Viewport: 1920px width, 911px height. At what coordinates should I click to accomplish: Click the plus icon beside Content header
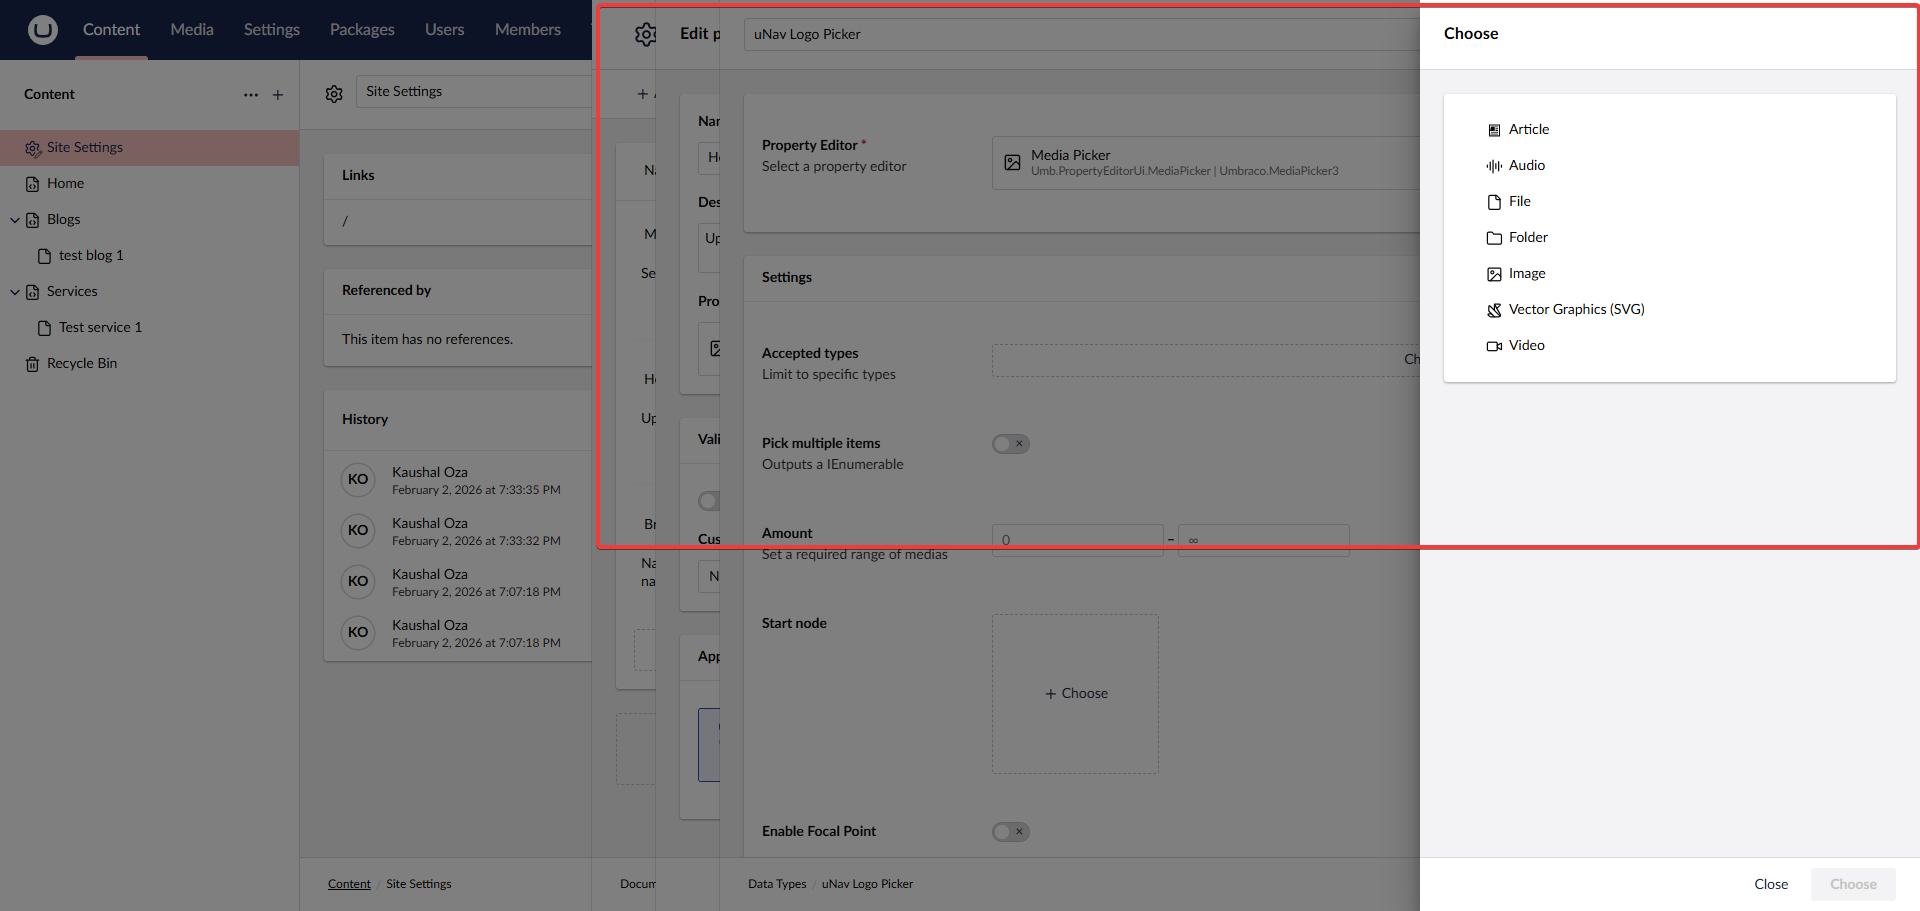pos(278,95)
